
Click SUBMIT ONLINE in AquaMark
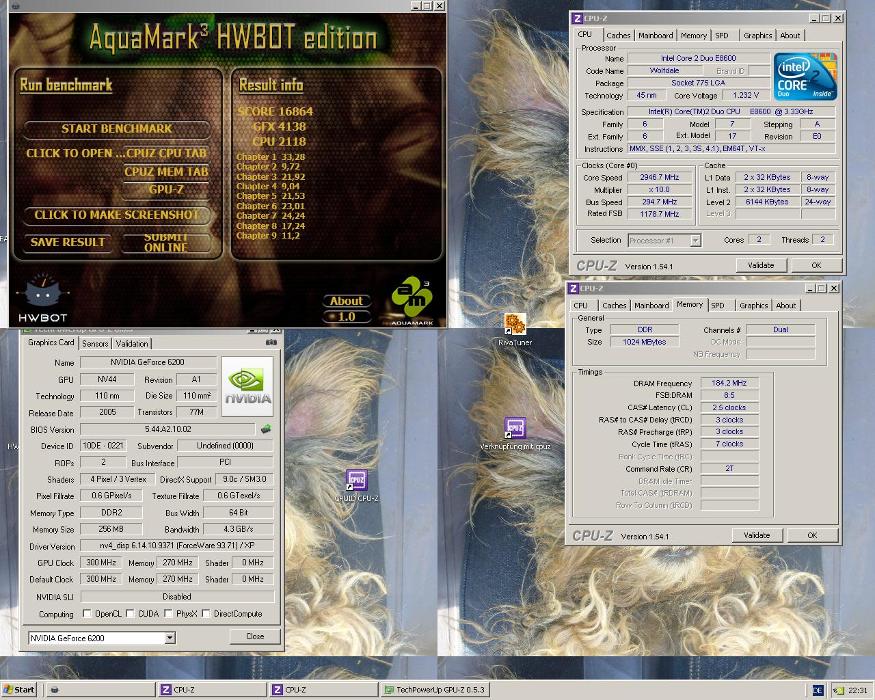pyautogui.click(x=166, y=242)
